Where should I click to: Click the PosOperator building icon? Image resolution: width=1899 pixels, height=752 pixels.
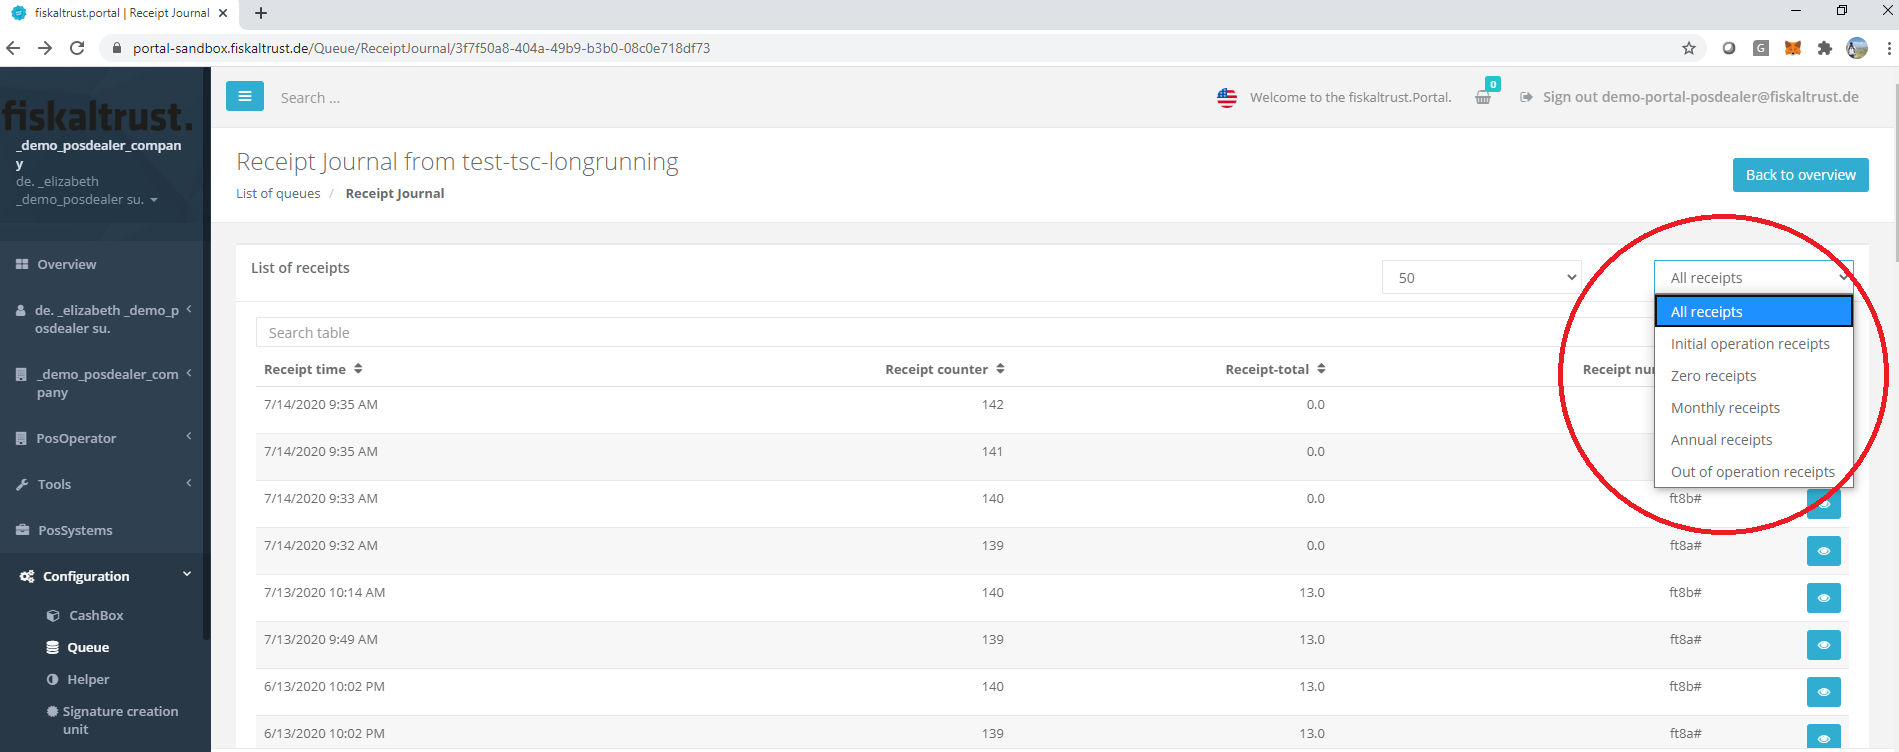point(21,438)
